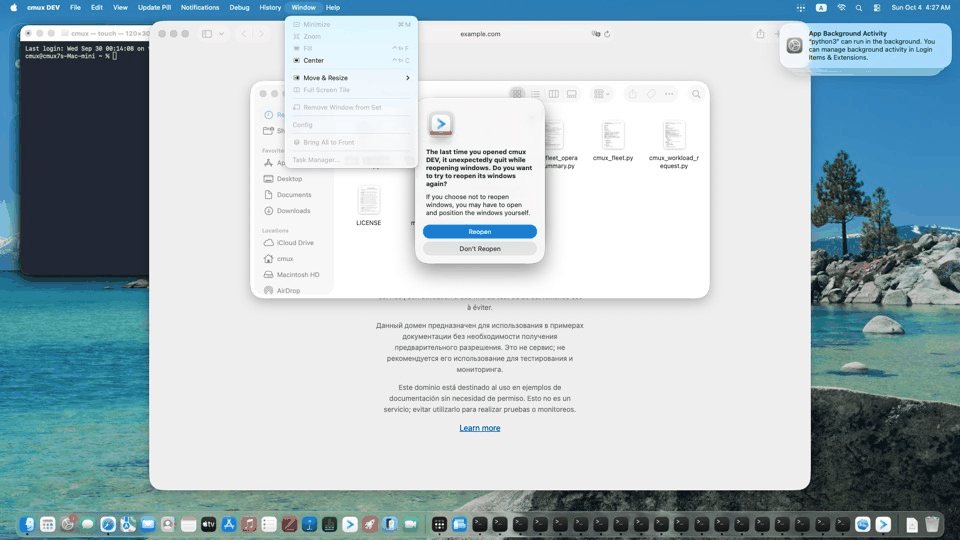The image size is (960, 540).
Task: Select the LICENSE file in Finder
Action: [369, 206]
